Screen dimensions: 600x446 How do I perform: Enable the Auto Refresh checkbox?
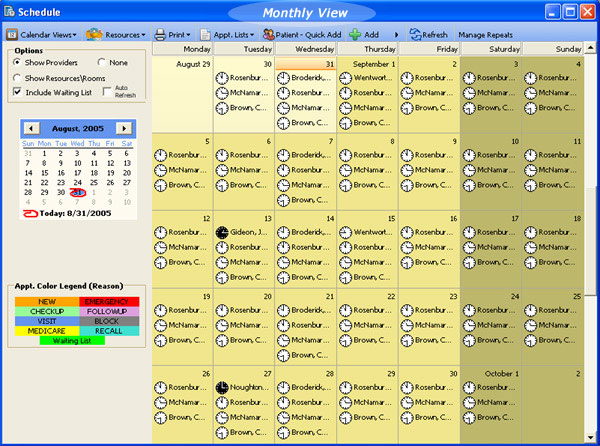107,92
